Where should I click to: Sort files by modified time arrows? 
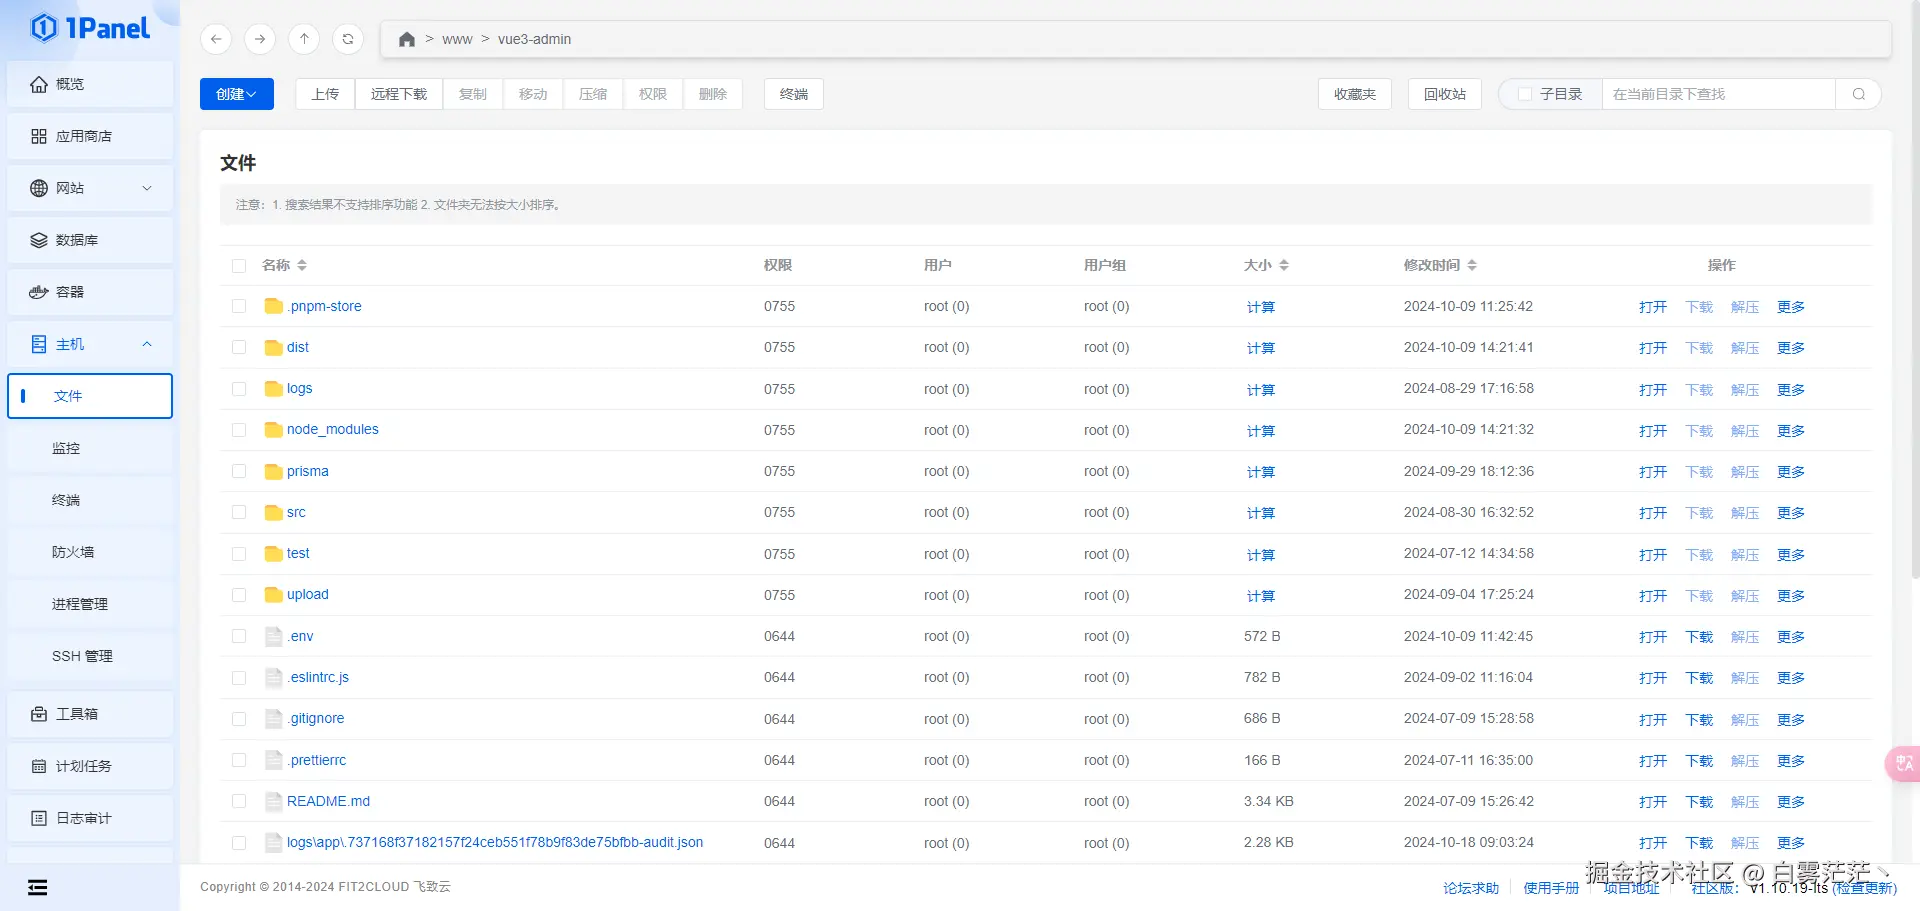[x=1472, y=265]
